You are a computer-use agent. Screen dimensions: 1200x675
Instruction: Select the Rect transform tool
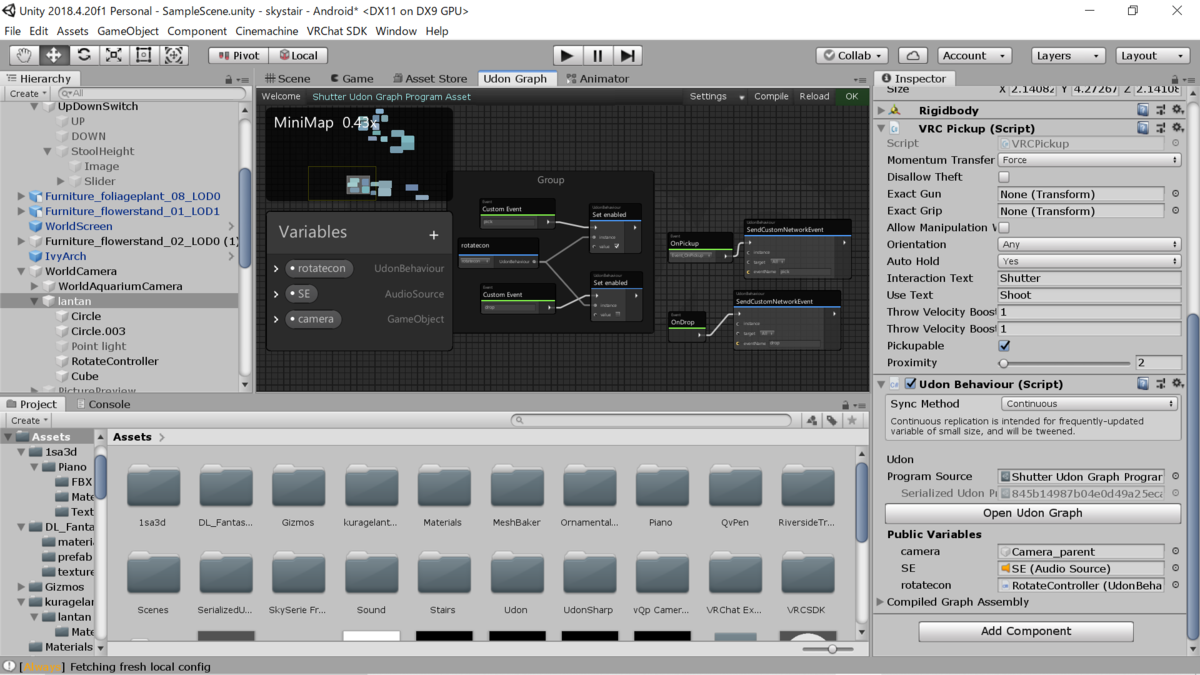coord(144,56)
